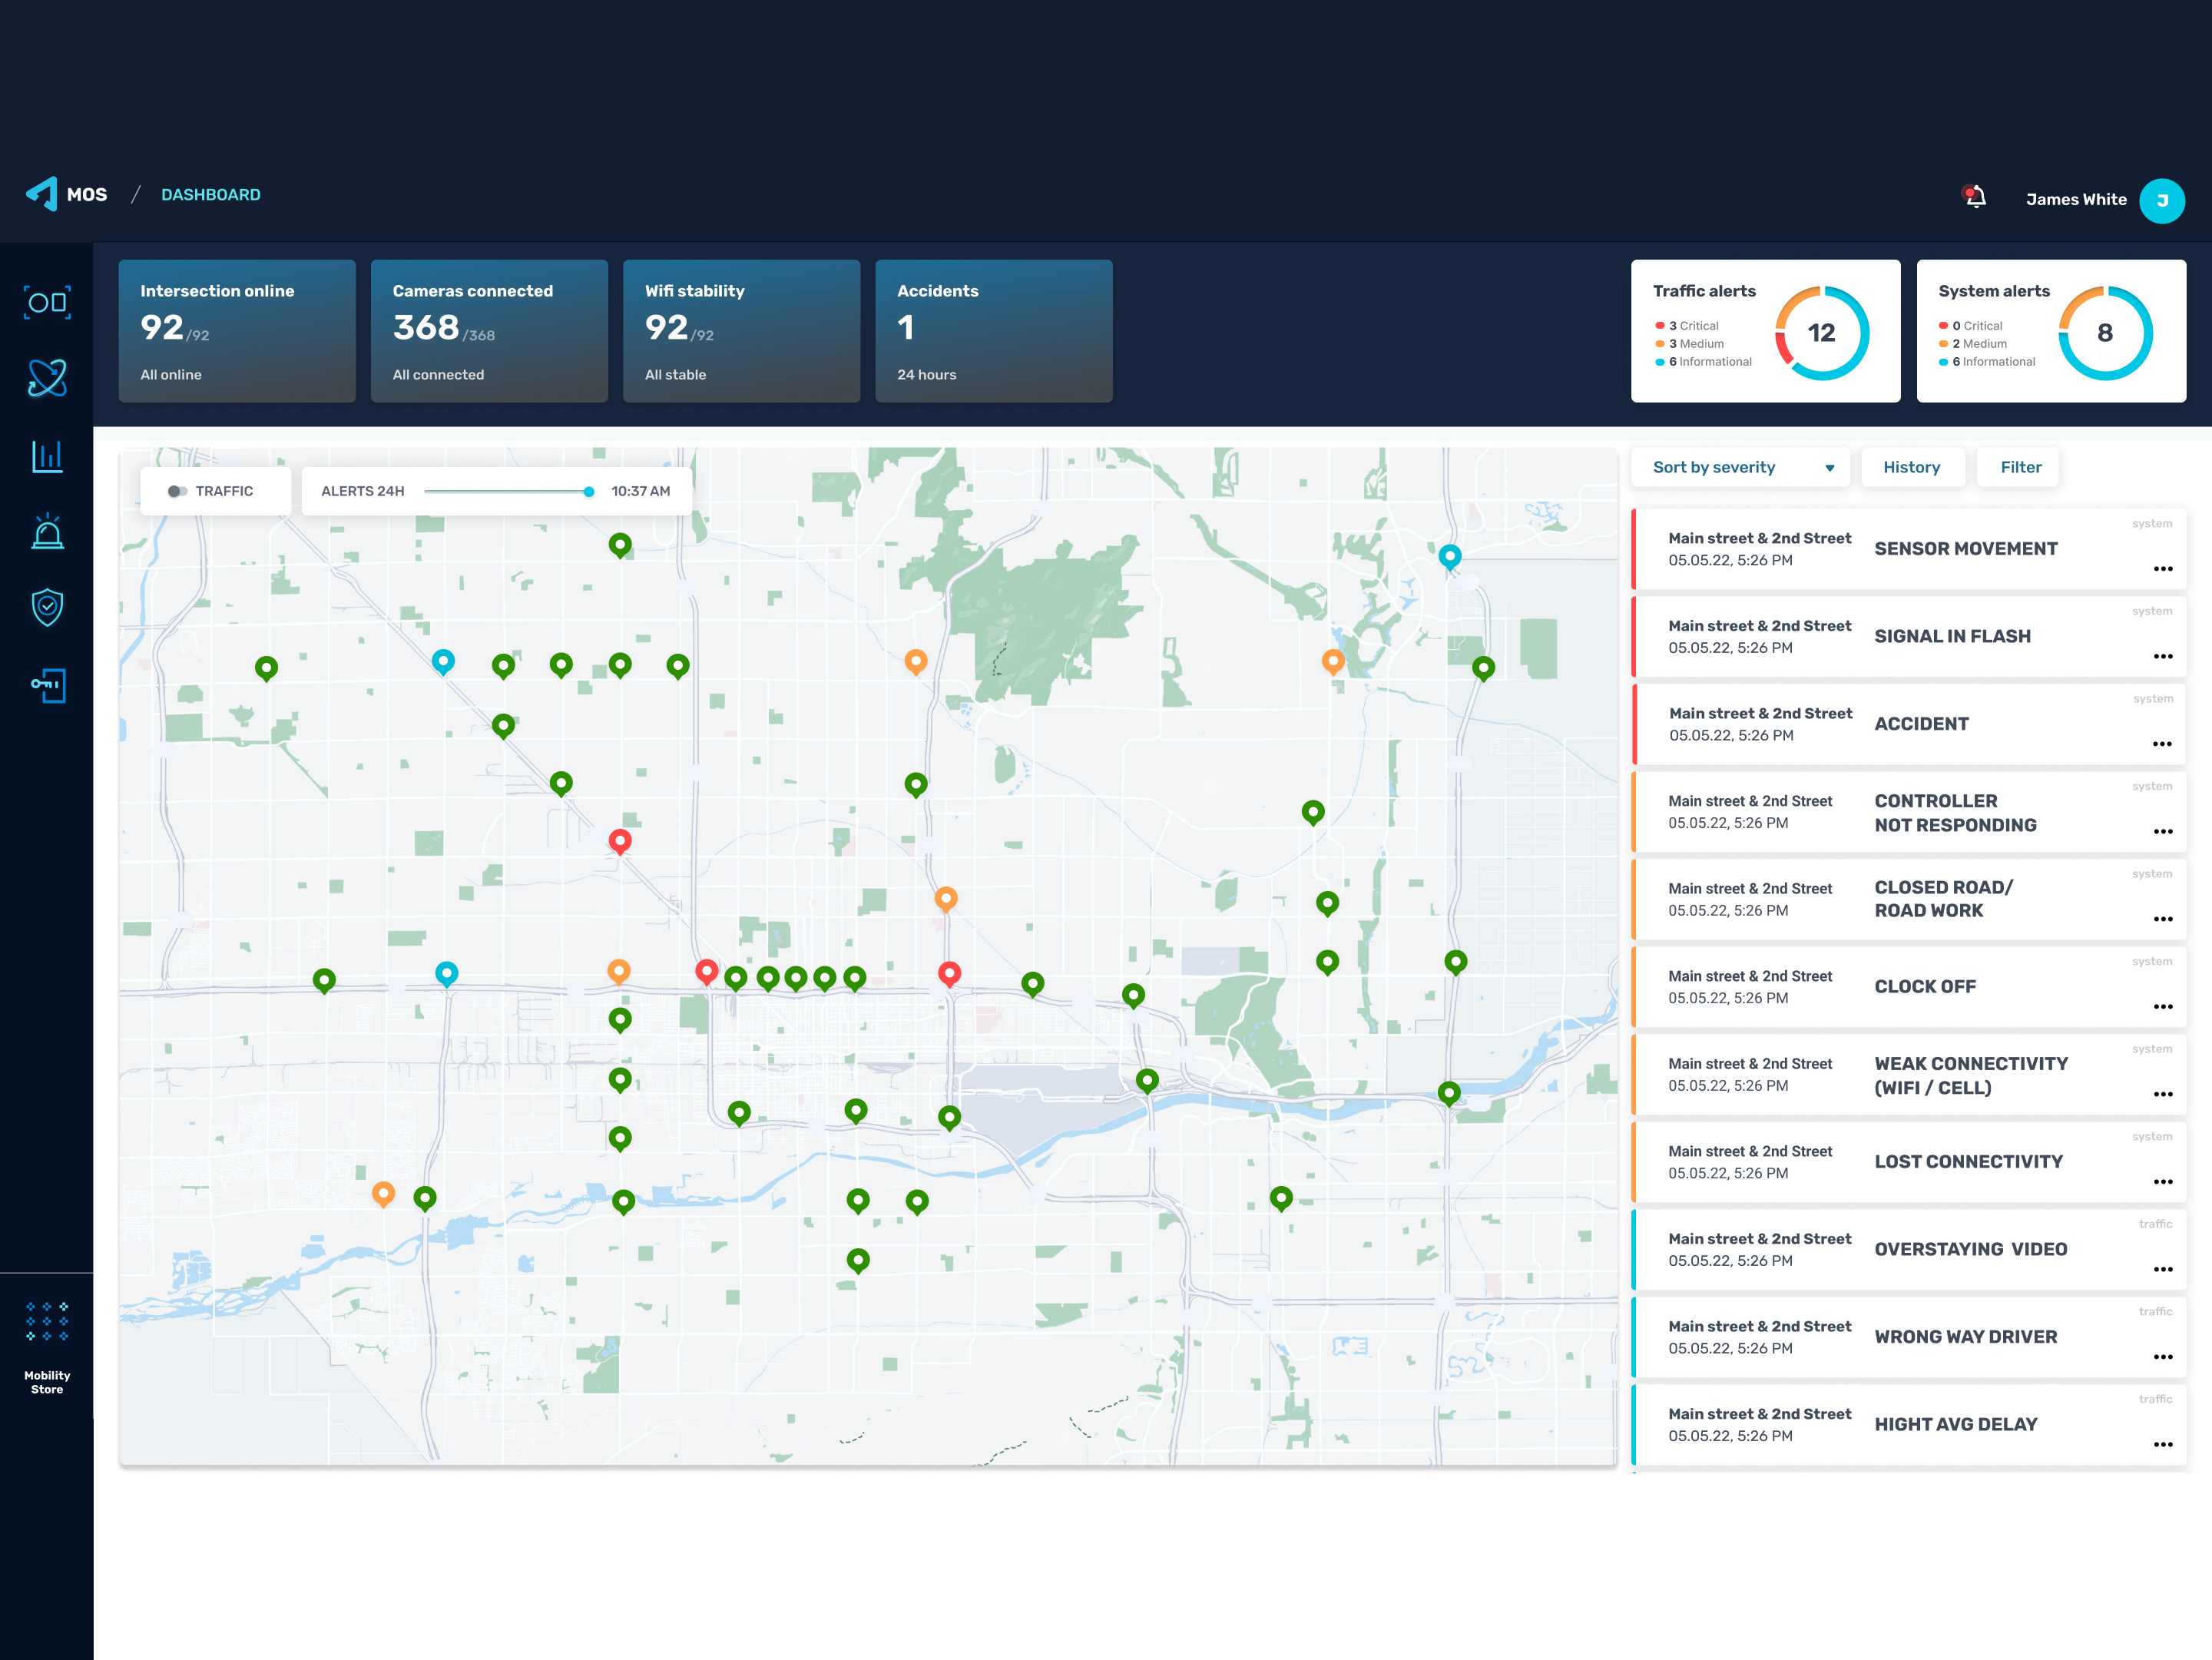Click the MOS logo icon

pos(42,194)
